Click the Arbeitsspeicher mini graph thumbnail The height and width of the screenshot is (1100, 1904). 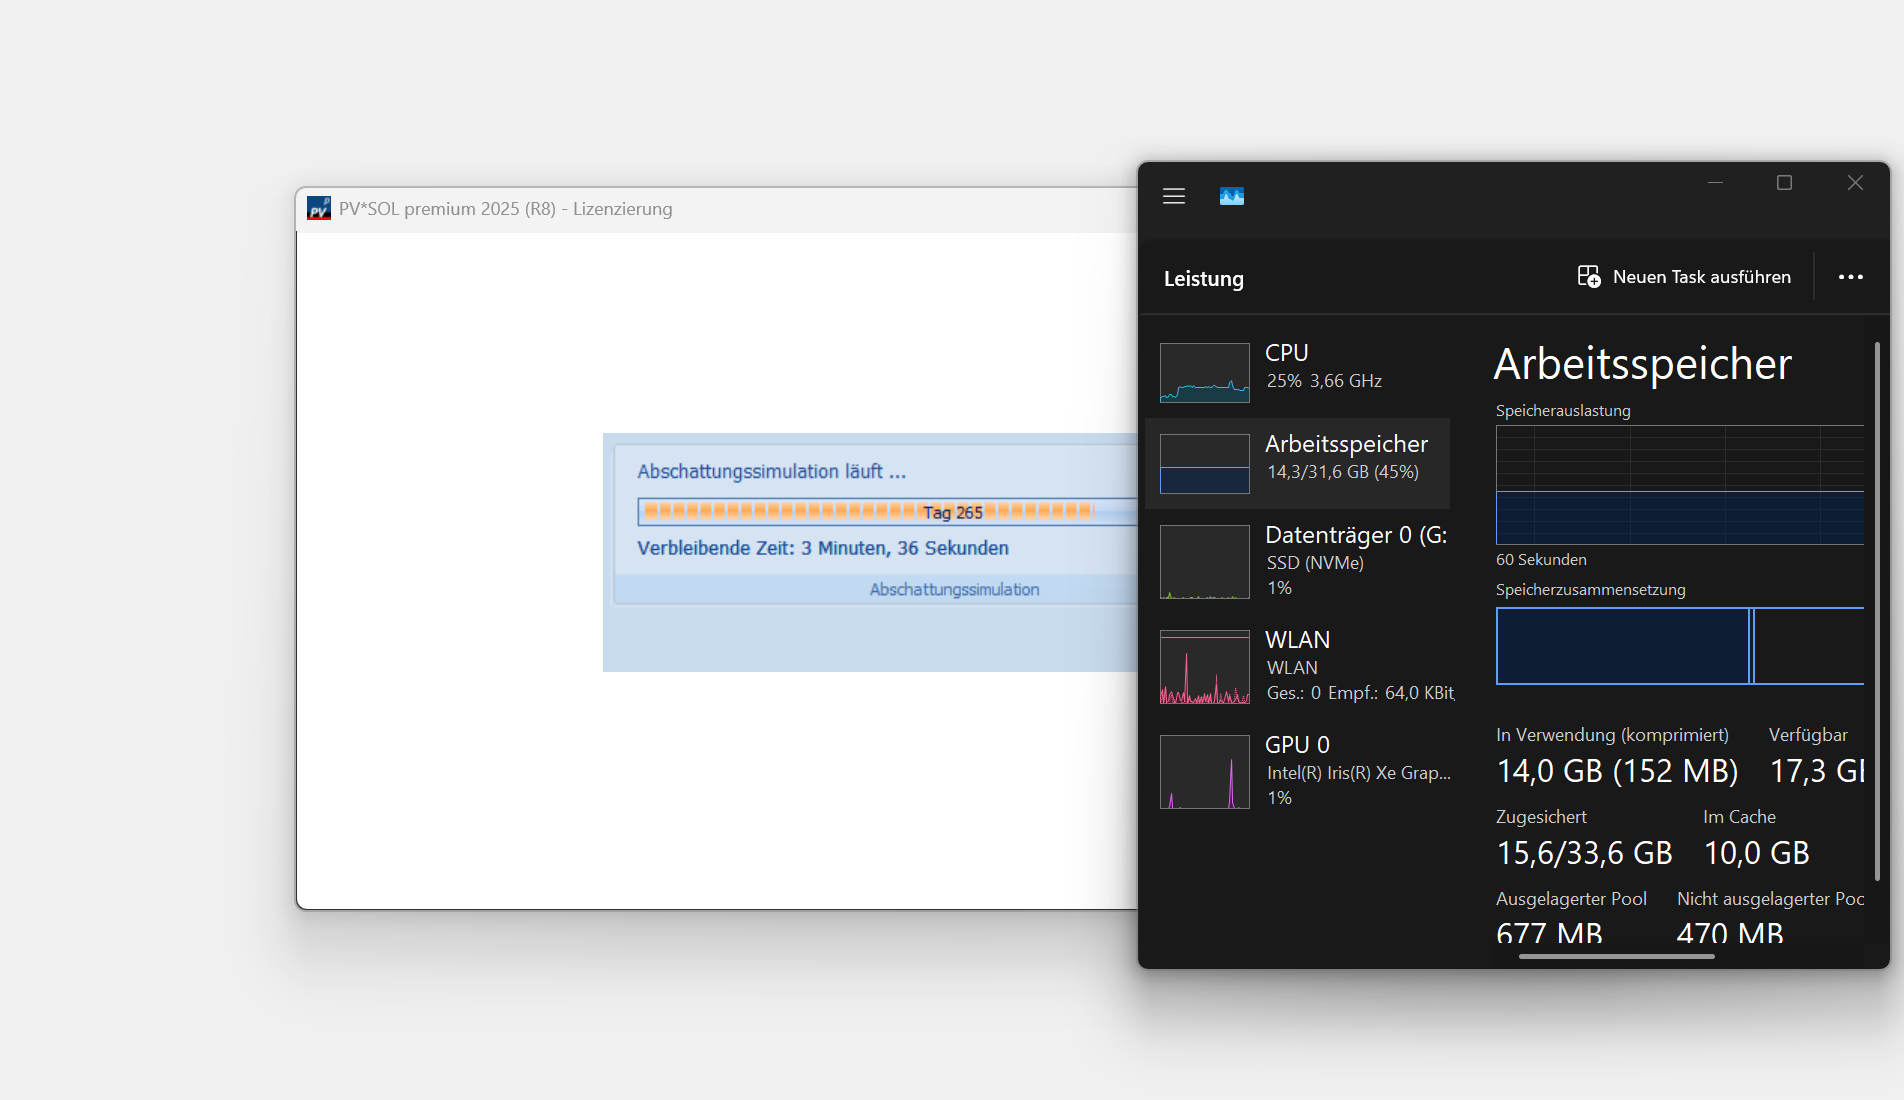point(1205,464)
